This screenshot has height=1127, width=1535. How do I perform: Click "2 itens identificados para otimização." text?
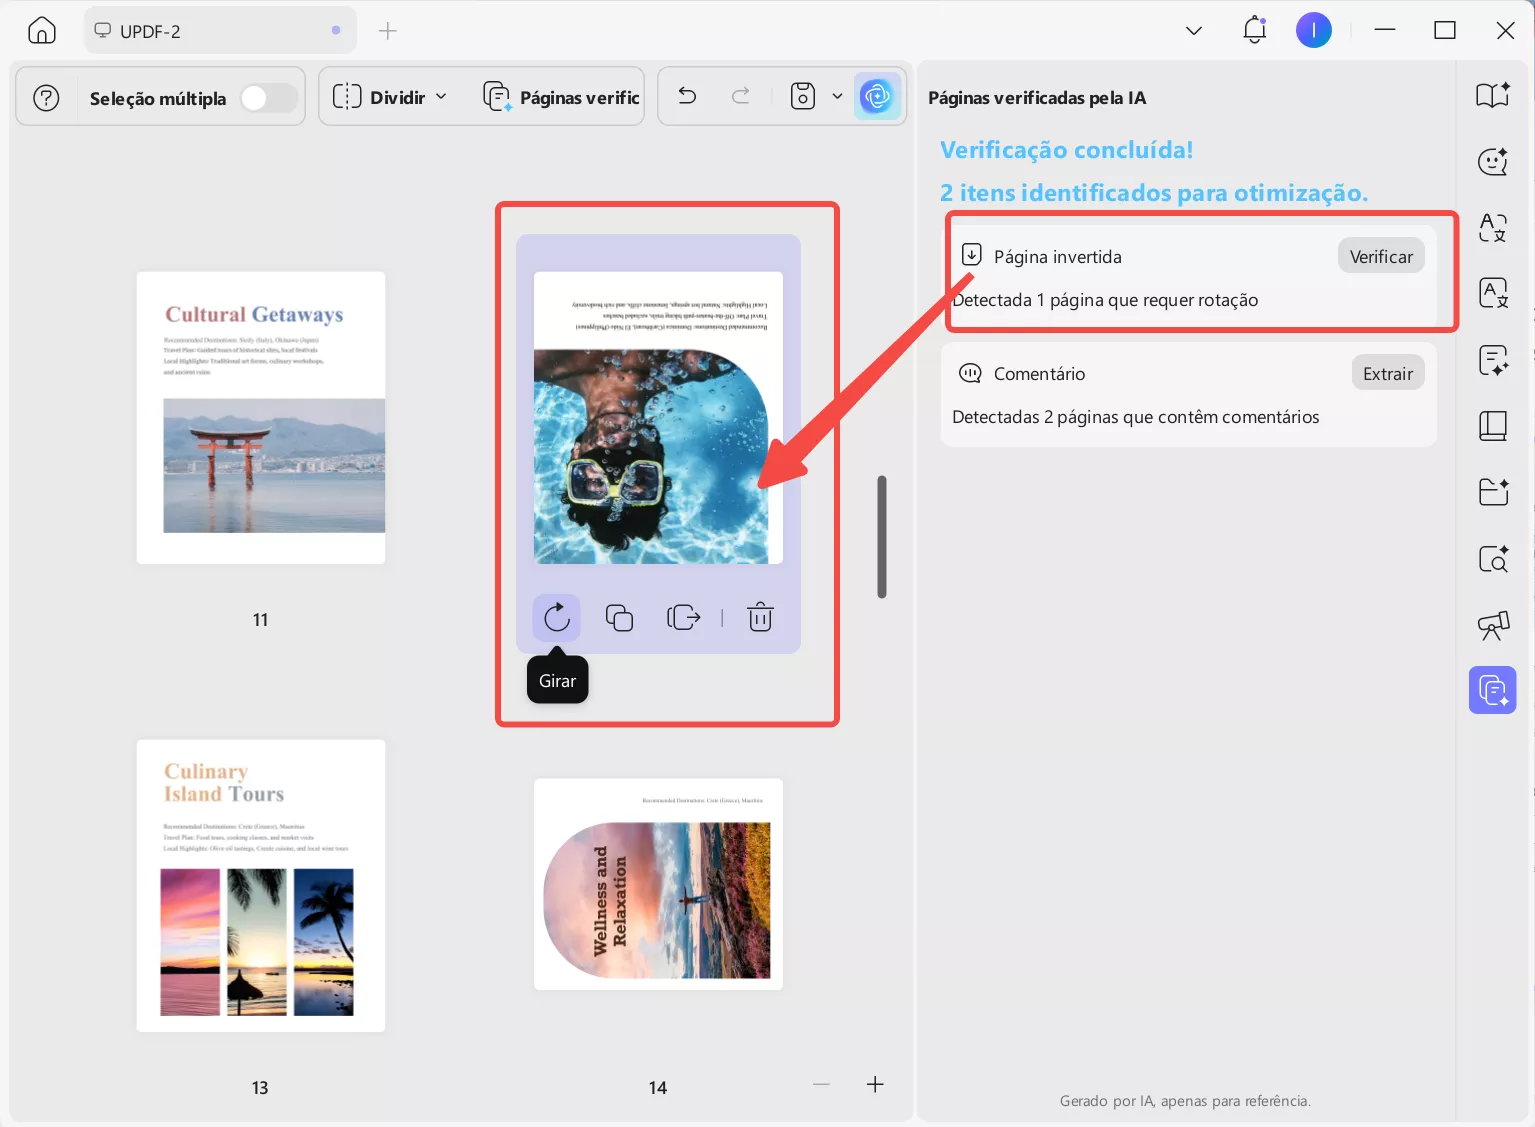pos(1154,193)
